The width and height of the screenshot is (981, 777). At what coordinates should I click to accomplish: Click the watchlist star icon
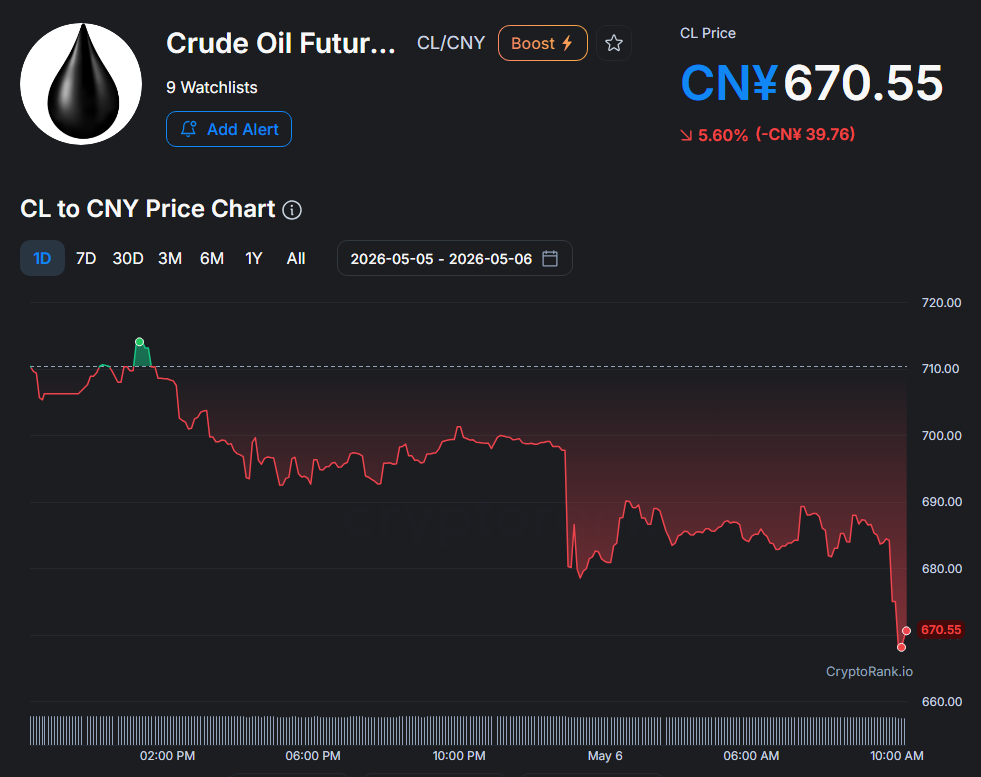(614, 43)
